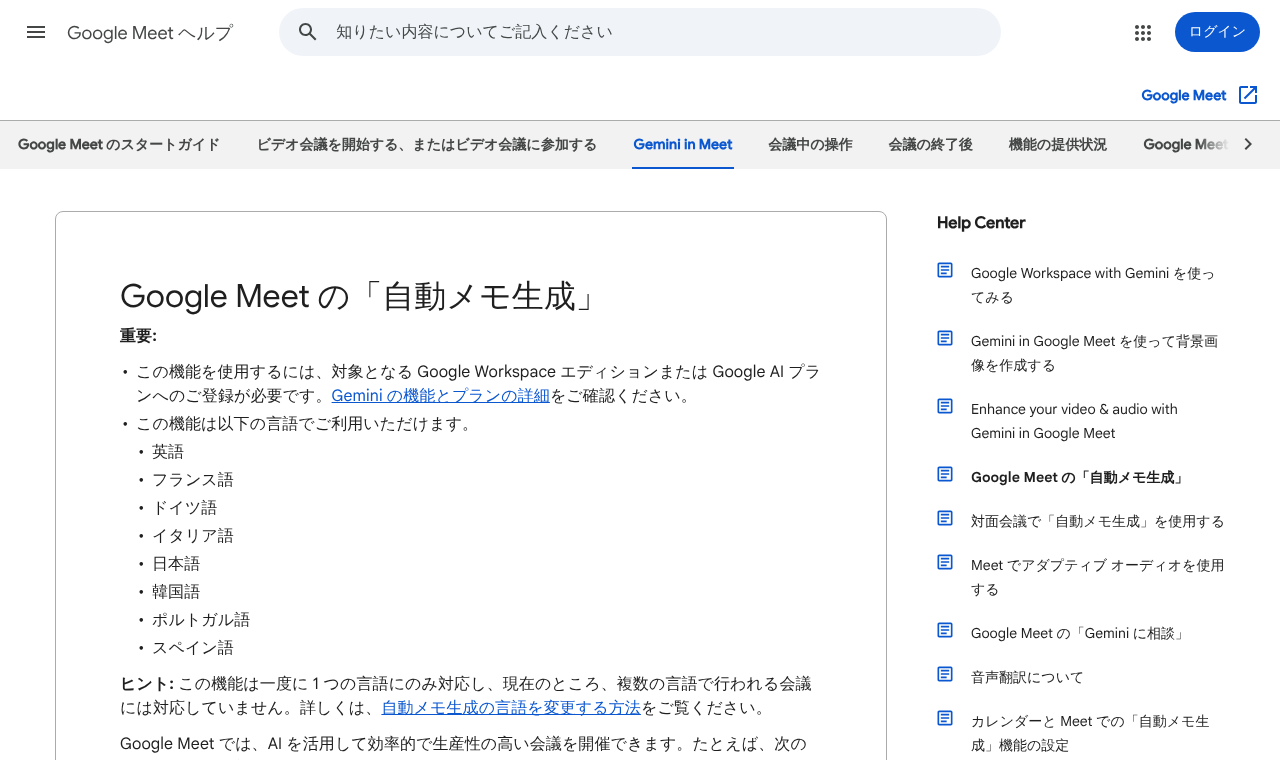
Task: Follow the Gemini の機能とプランの詳細 link
Action: [x=441, y=395]
